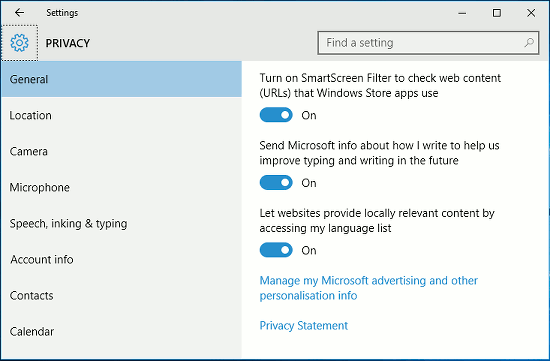Click the search magnifier icon
The image size is (550, 361).
pos(529,43)
